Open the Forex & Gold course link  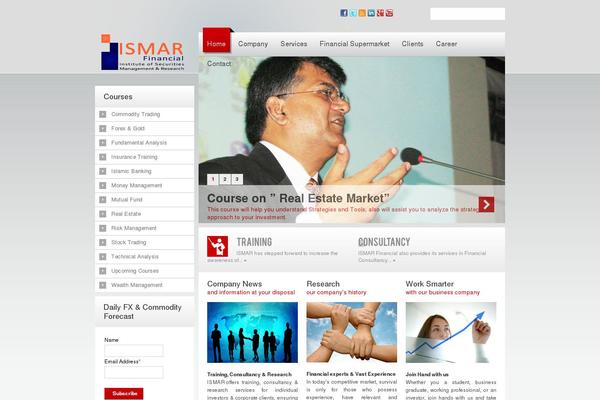[x=128, y=128]
